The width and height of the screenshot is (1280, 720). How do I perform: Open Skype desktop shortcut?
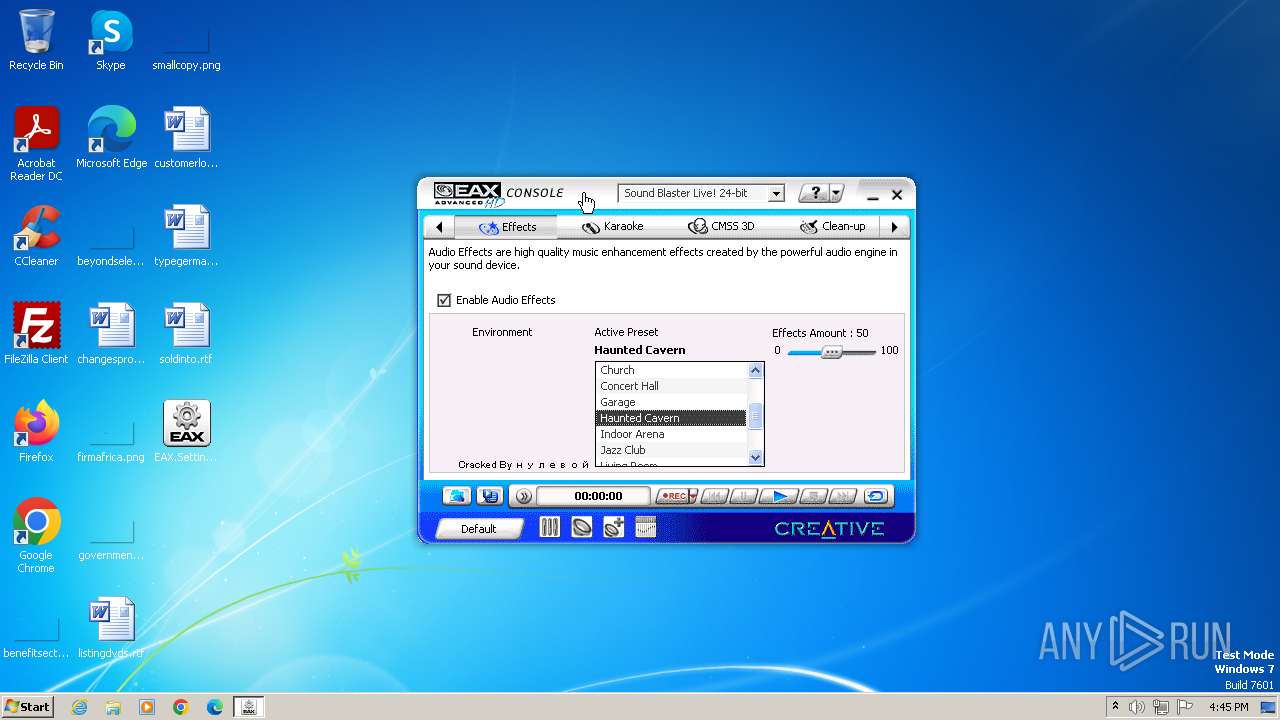[x=111, y=40]
